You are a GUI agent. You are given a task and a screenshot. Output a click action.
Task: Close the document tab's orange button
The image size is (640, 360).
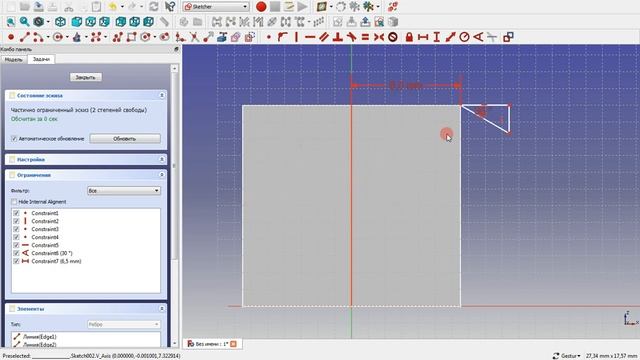tap(233, 344)
